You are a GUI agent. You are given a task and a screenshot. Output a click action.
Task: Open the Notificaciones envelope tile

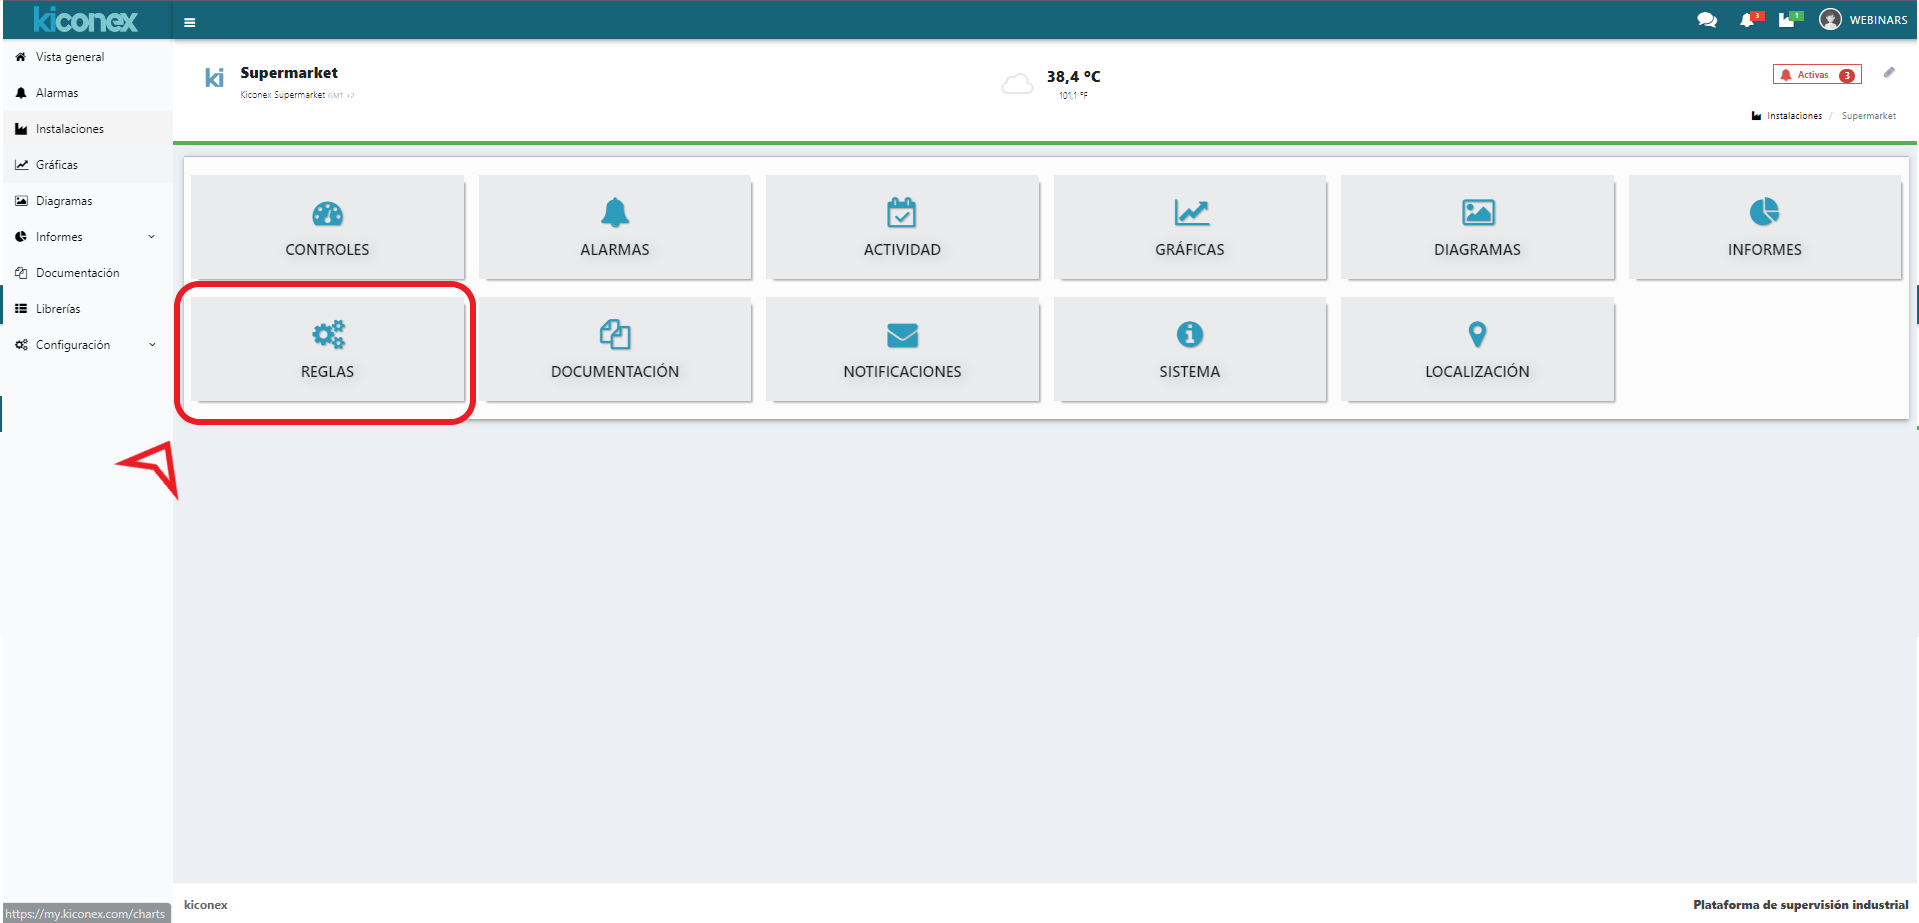(x=902, y=350)
